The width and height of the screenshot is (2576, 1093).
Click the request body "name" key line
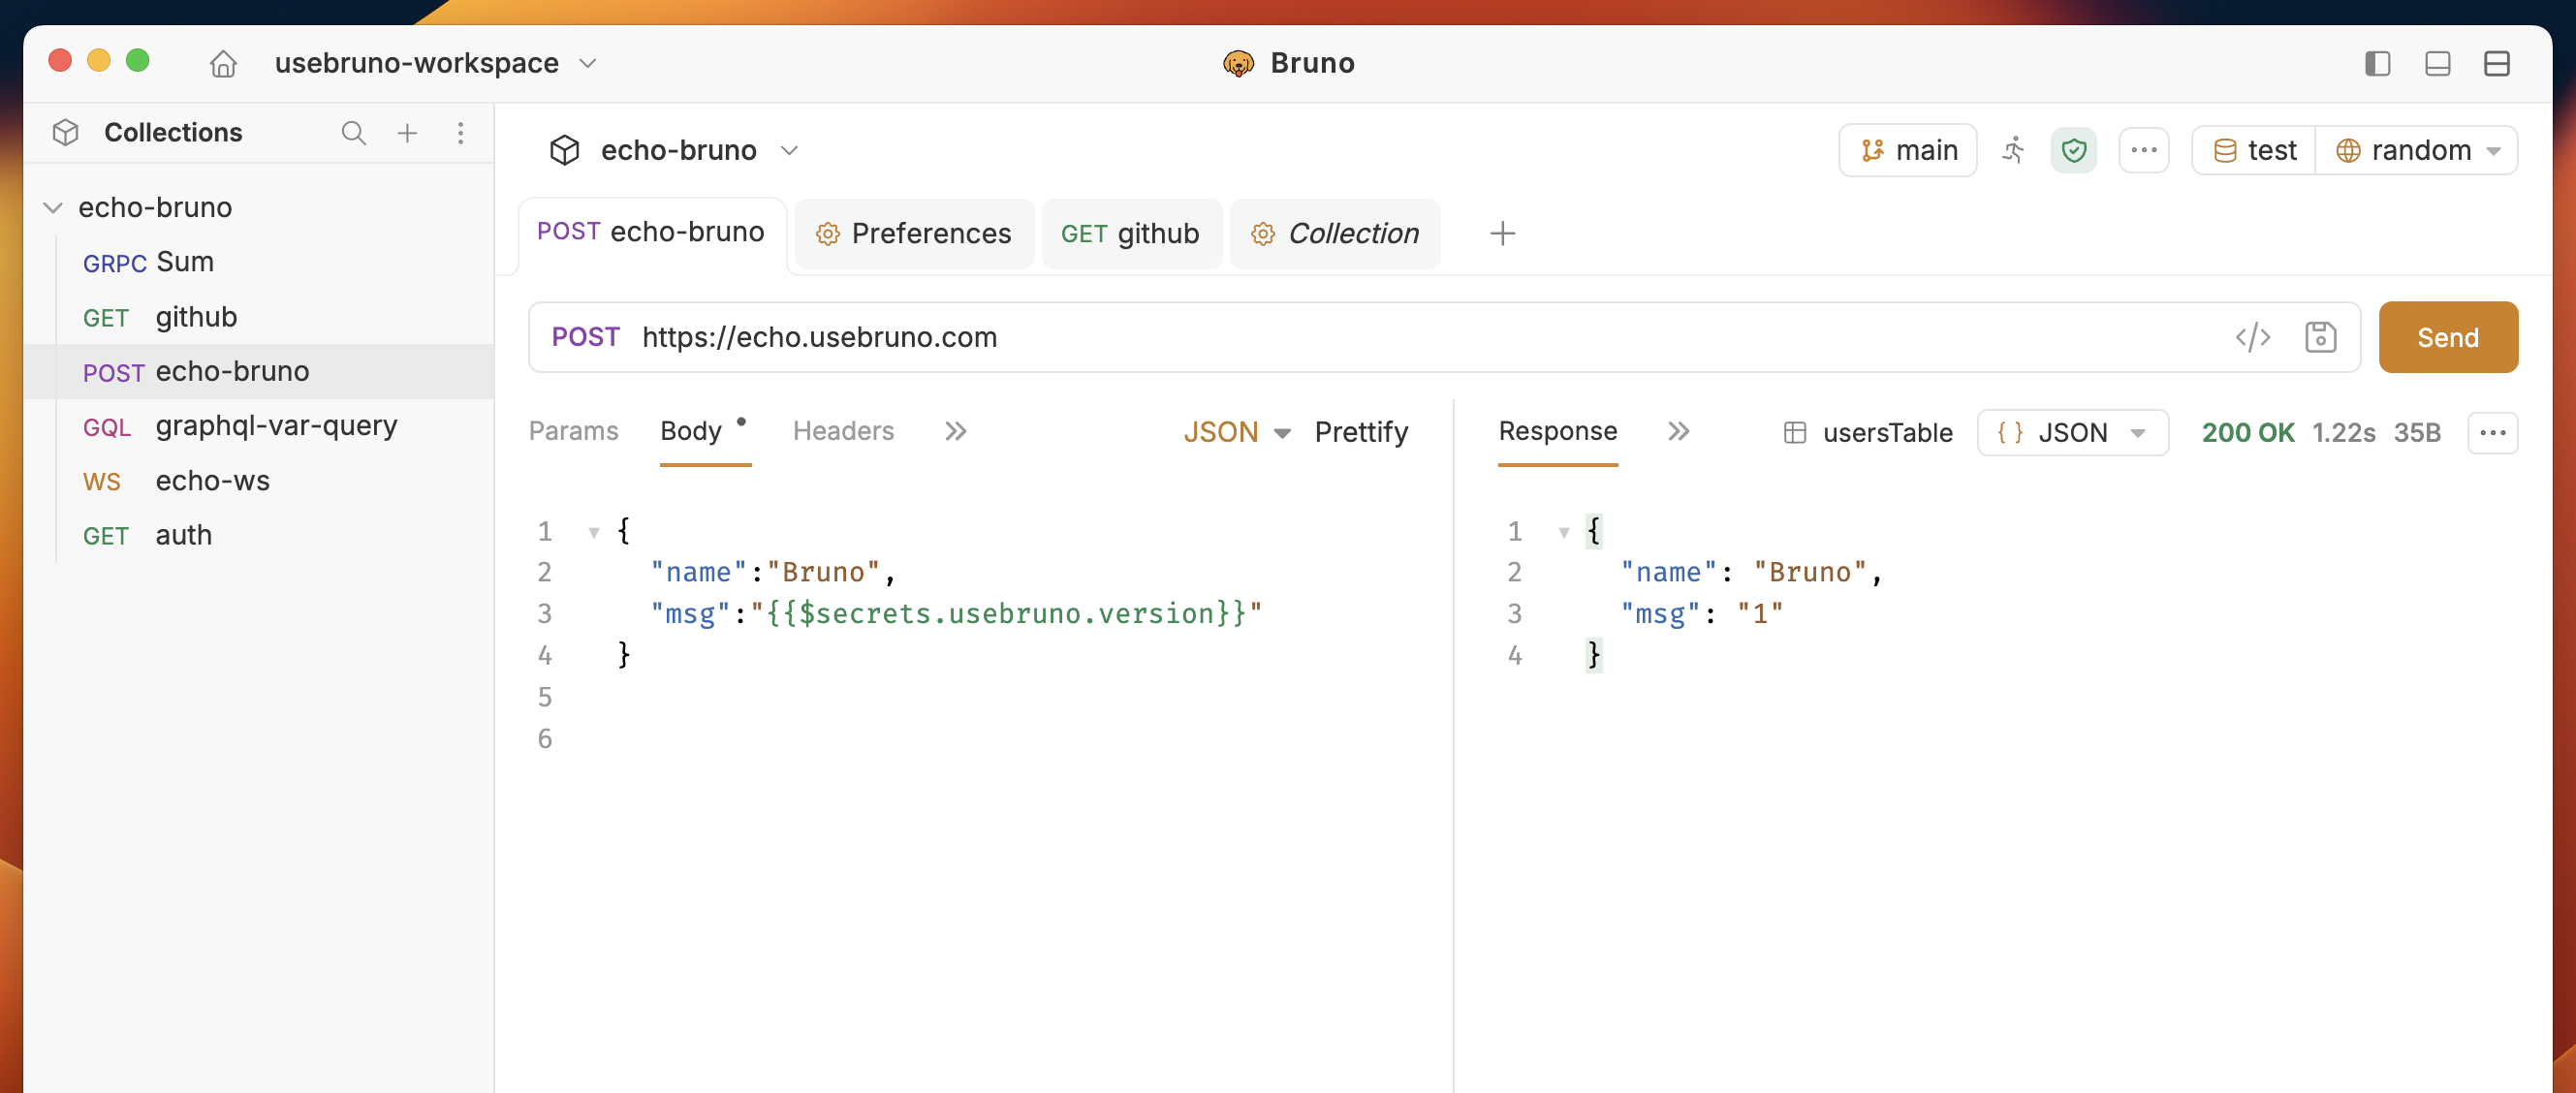coord(772,572)
